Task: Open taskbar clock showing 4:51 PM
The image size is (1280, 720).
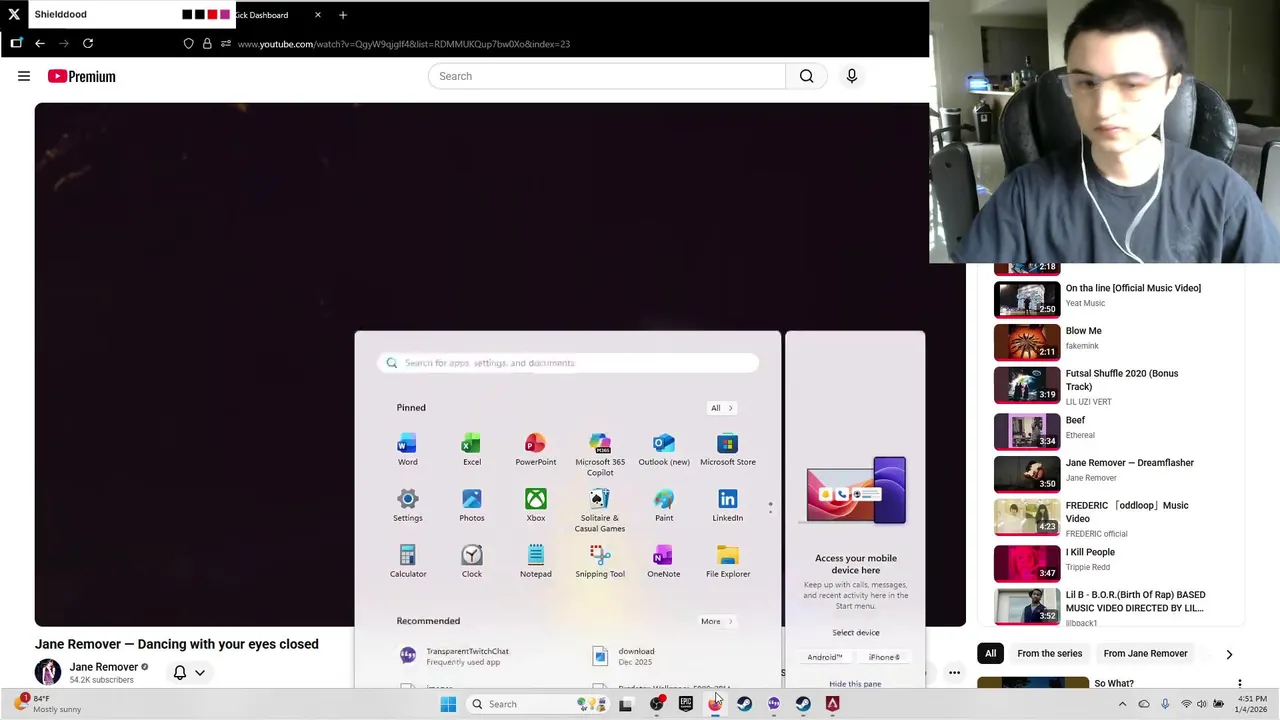Action: point(1251,704)
